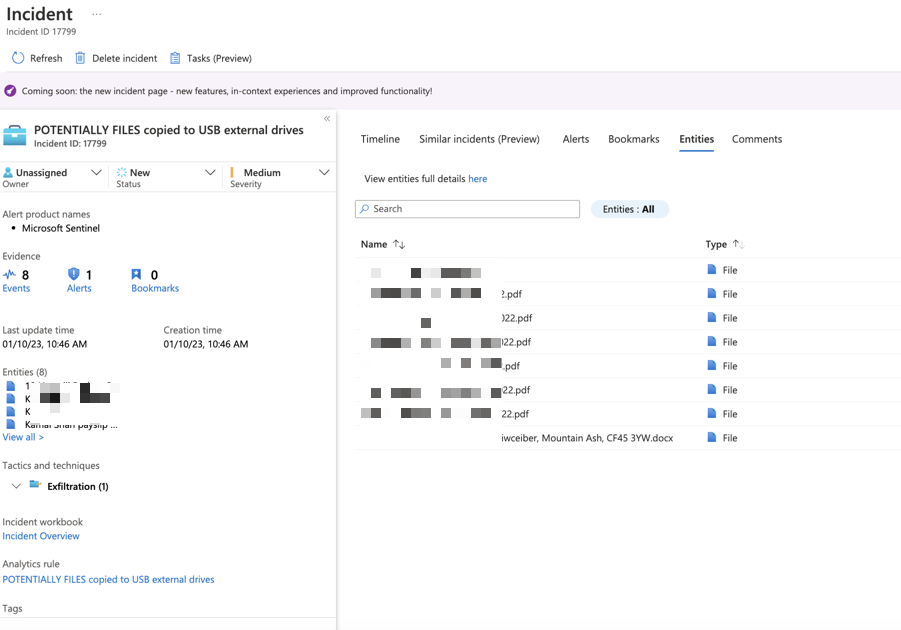This screenshot has width=901, height=630.
Task: Sort entities by Type column arrows
Action: [739, 244]
